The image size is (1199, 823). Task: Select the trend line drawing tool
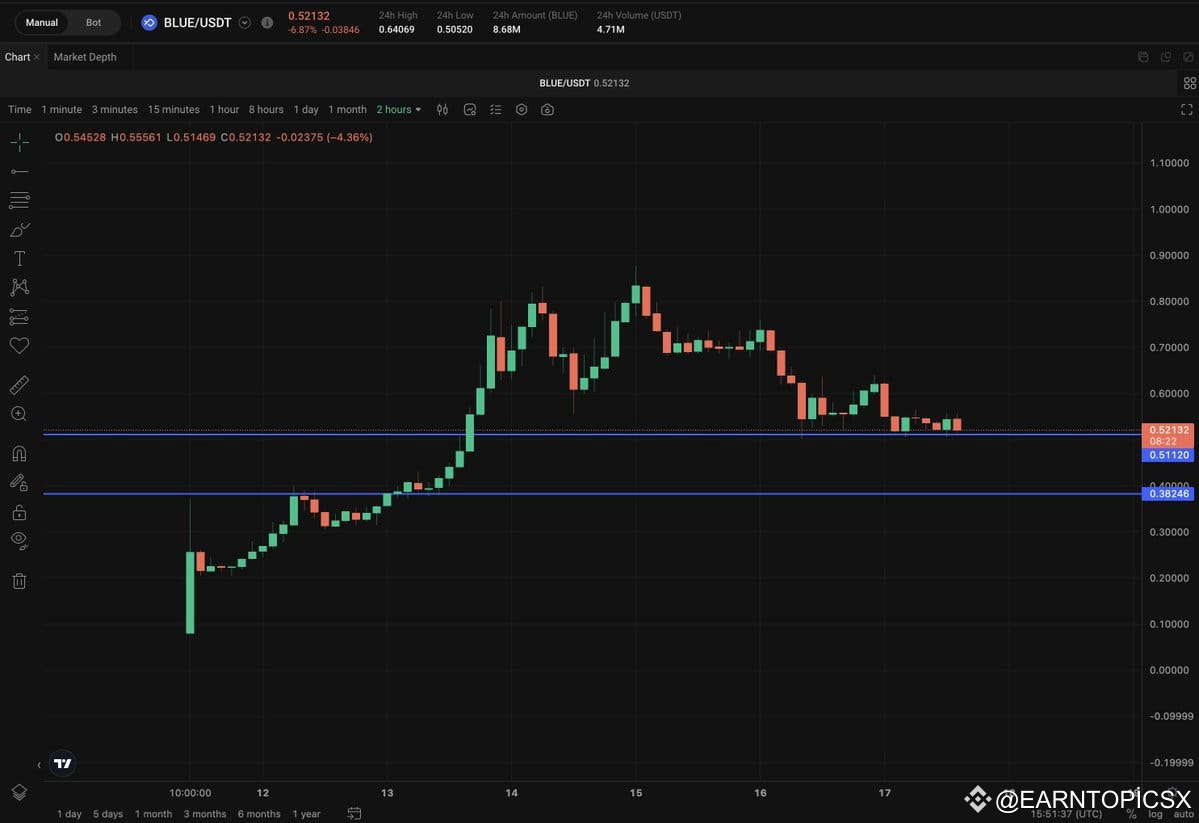(x=19, y=170)
